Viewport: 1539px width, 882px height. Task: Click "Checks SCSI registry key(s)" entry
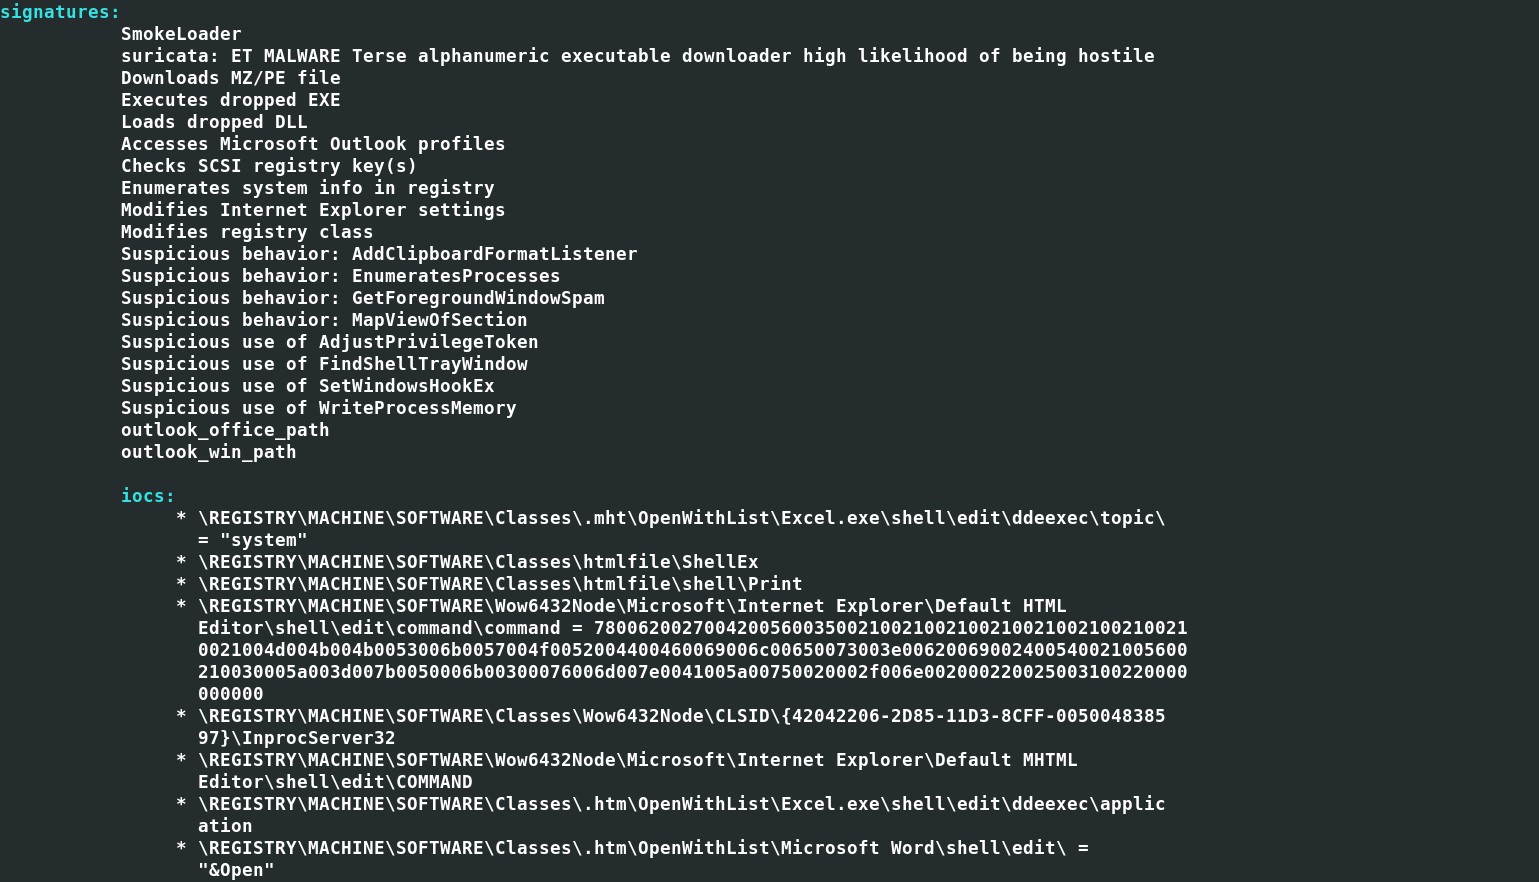click(x=269, y=166)
